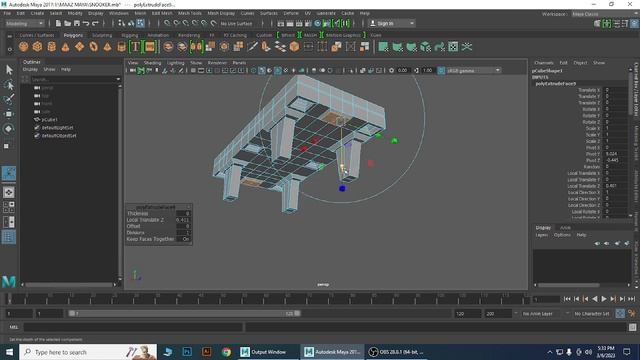This screenshot has width=640, height=360.
Task: Create a polygon cone from the shelf
Action: pos(65,47)
